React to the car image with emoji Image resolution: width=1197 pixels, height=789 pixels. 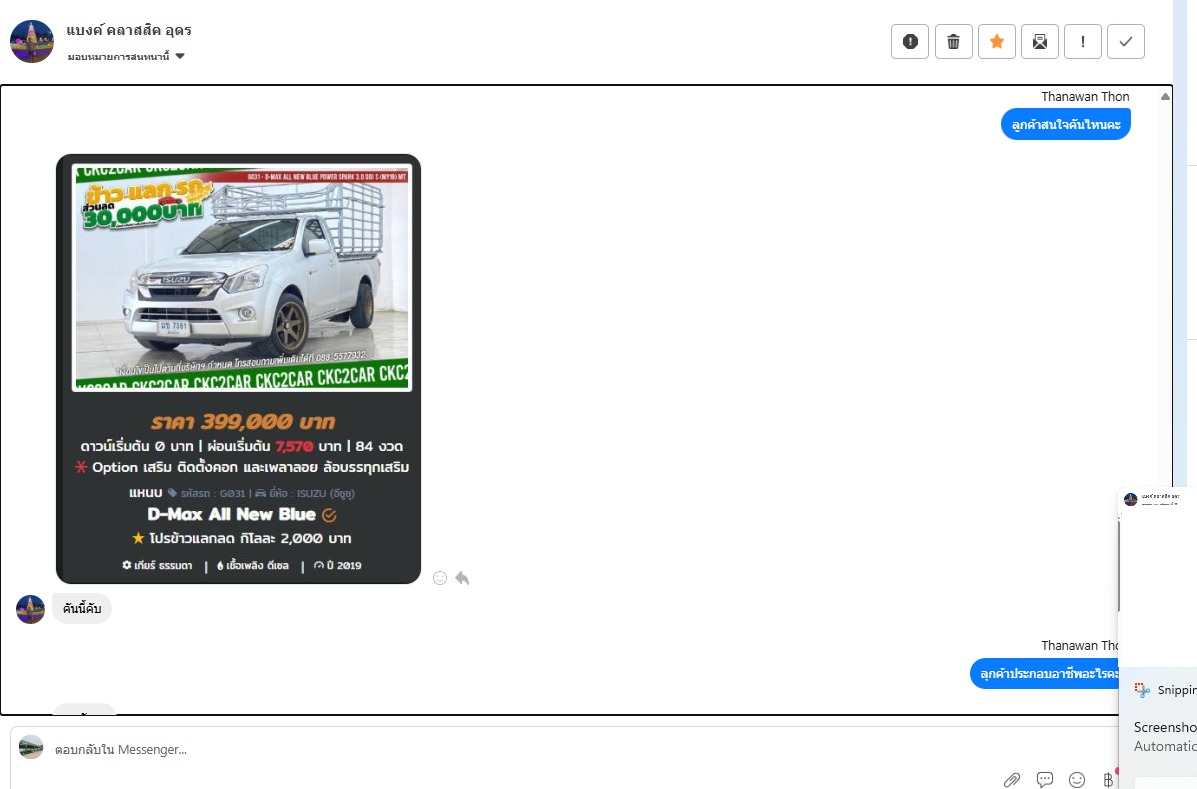coord(440,578)
